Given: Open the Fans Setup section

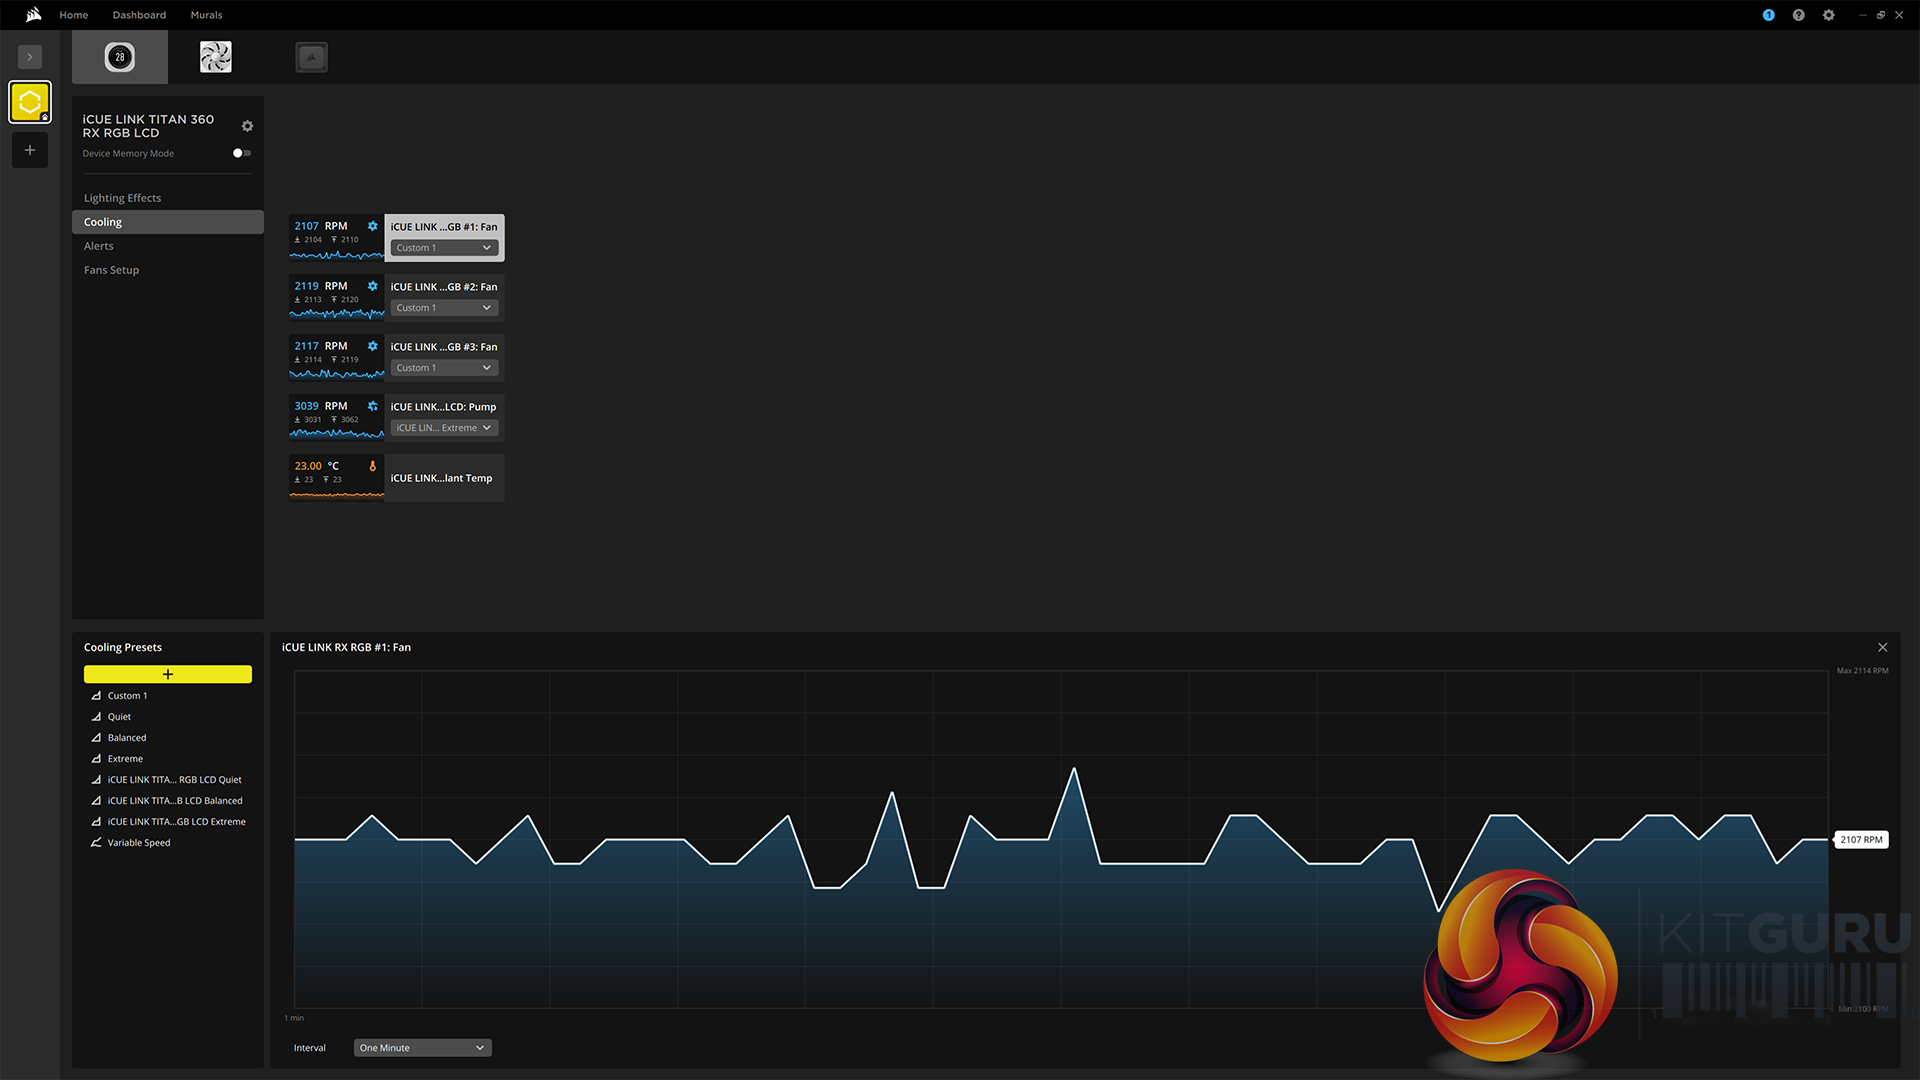Looking at the screenshot, I should 111,270.
